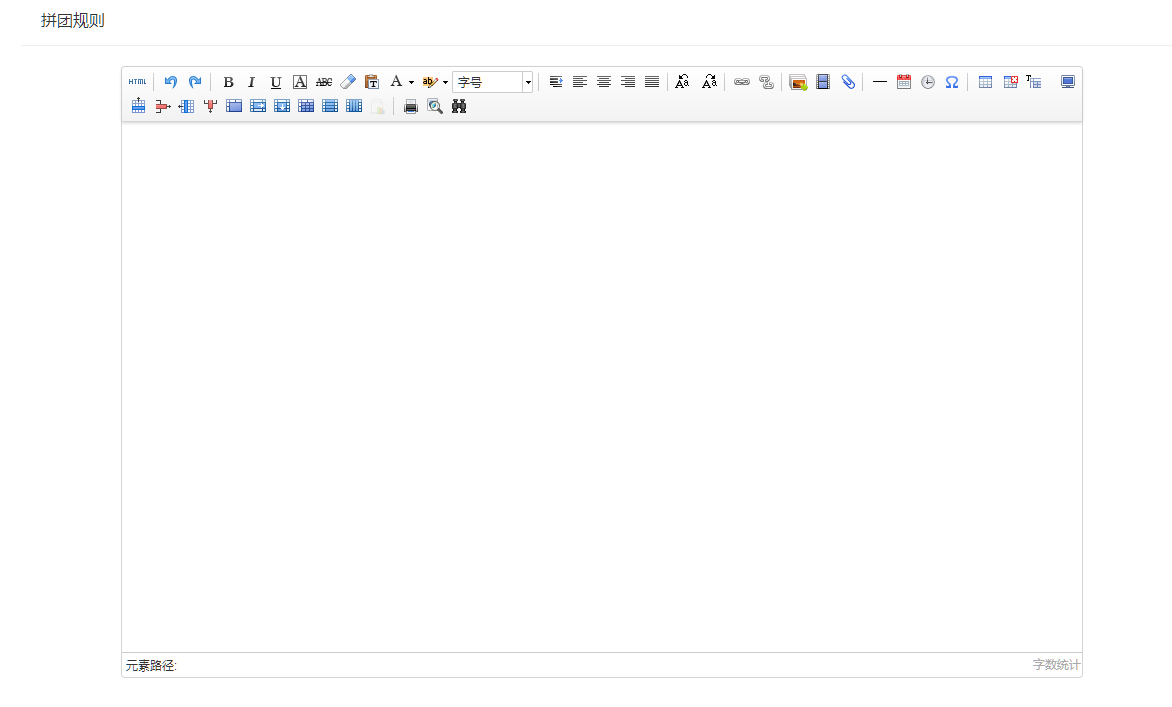Apply the text highlight color button
This screenshot has height=707, width=1172.
pos(430,82)
